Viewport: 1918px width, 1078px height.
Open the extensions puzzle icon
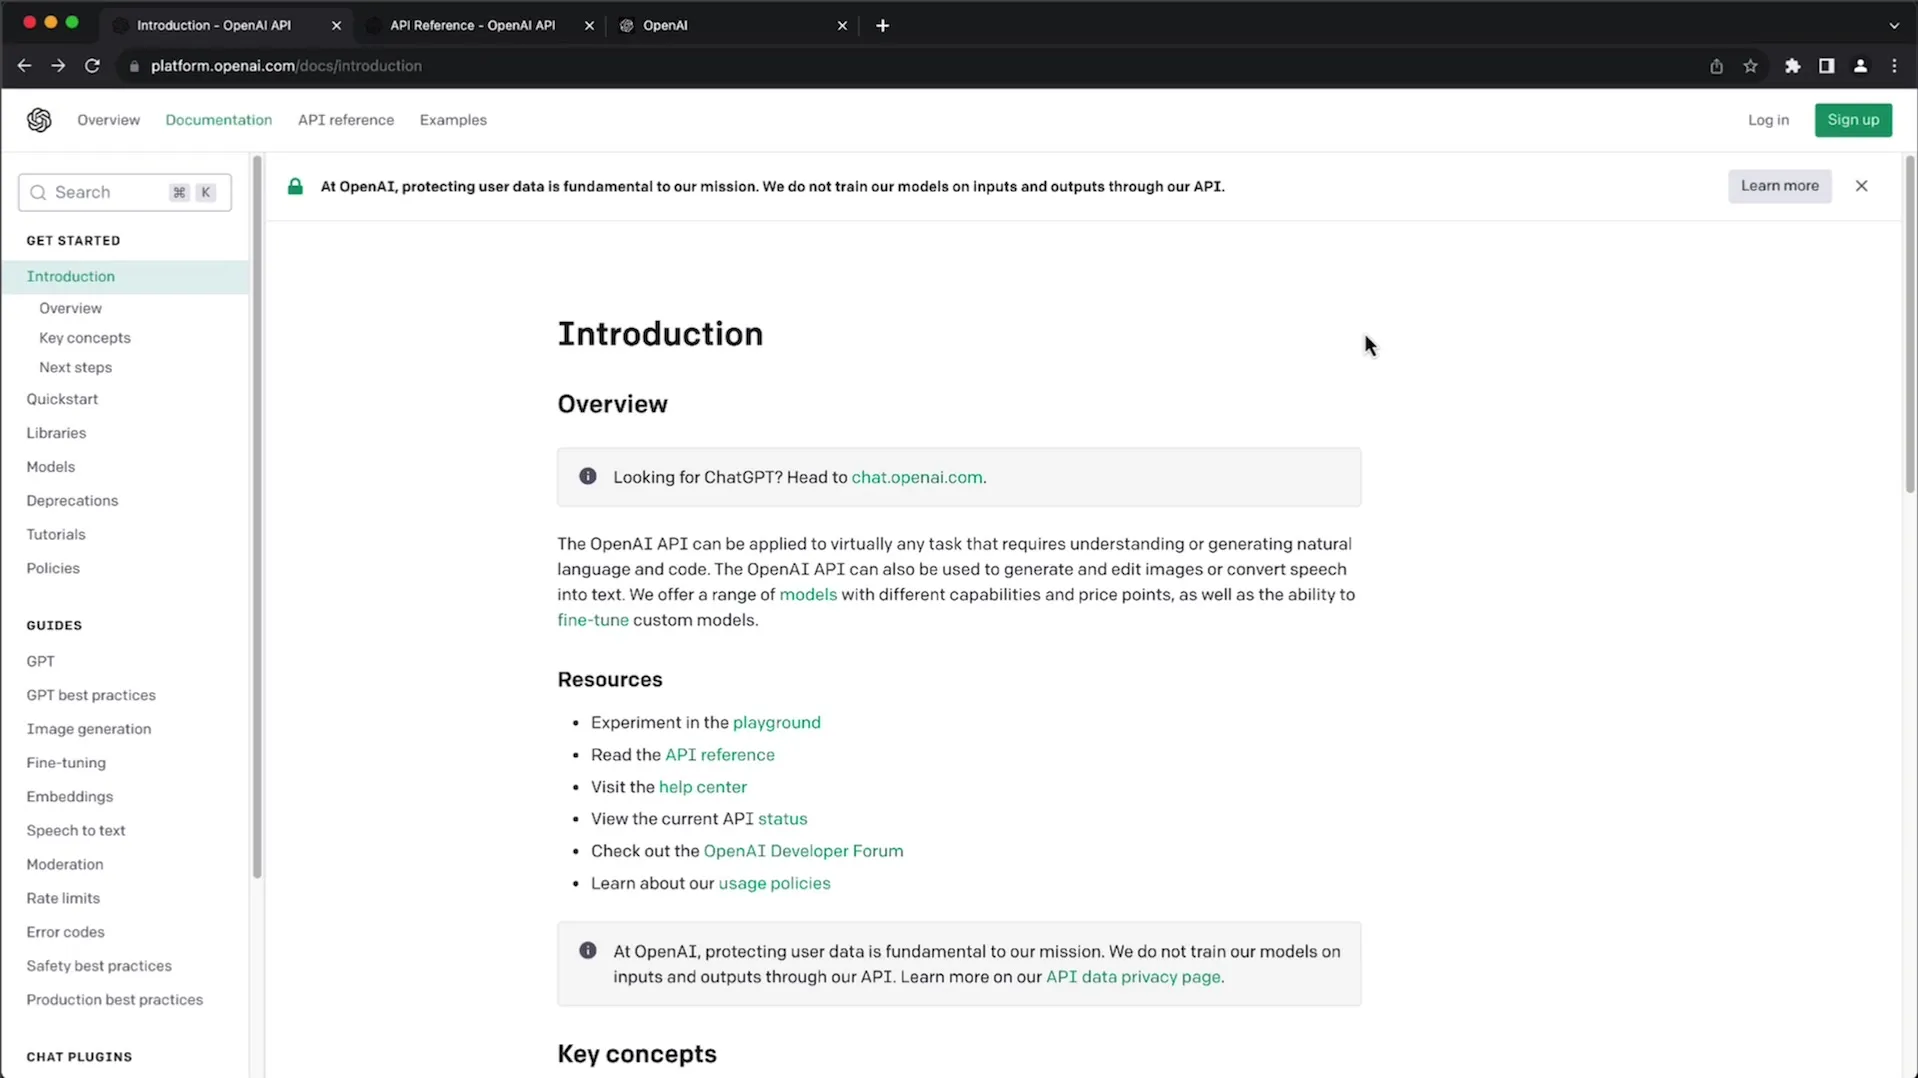coord(1792,66)
